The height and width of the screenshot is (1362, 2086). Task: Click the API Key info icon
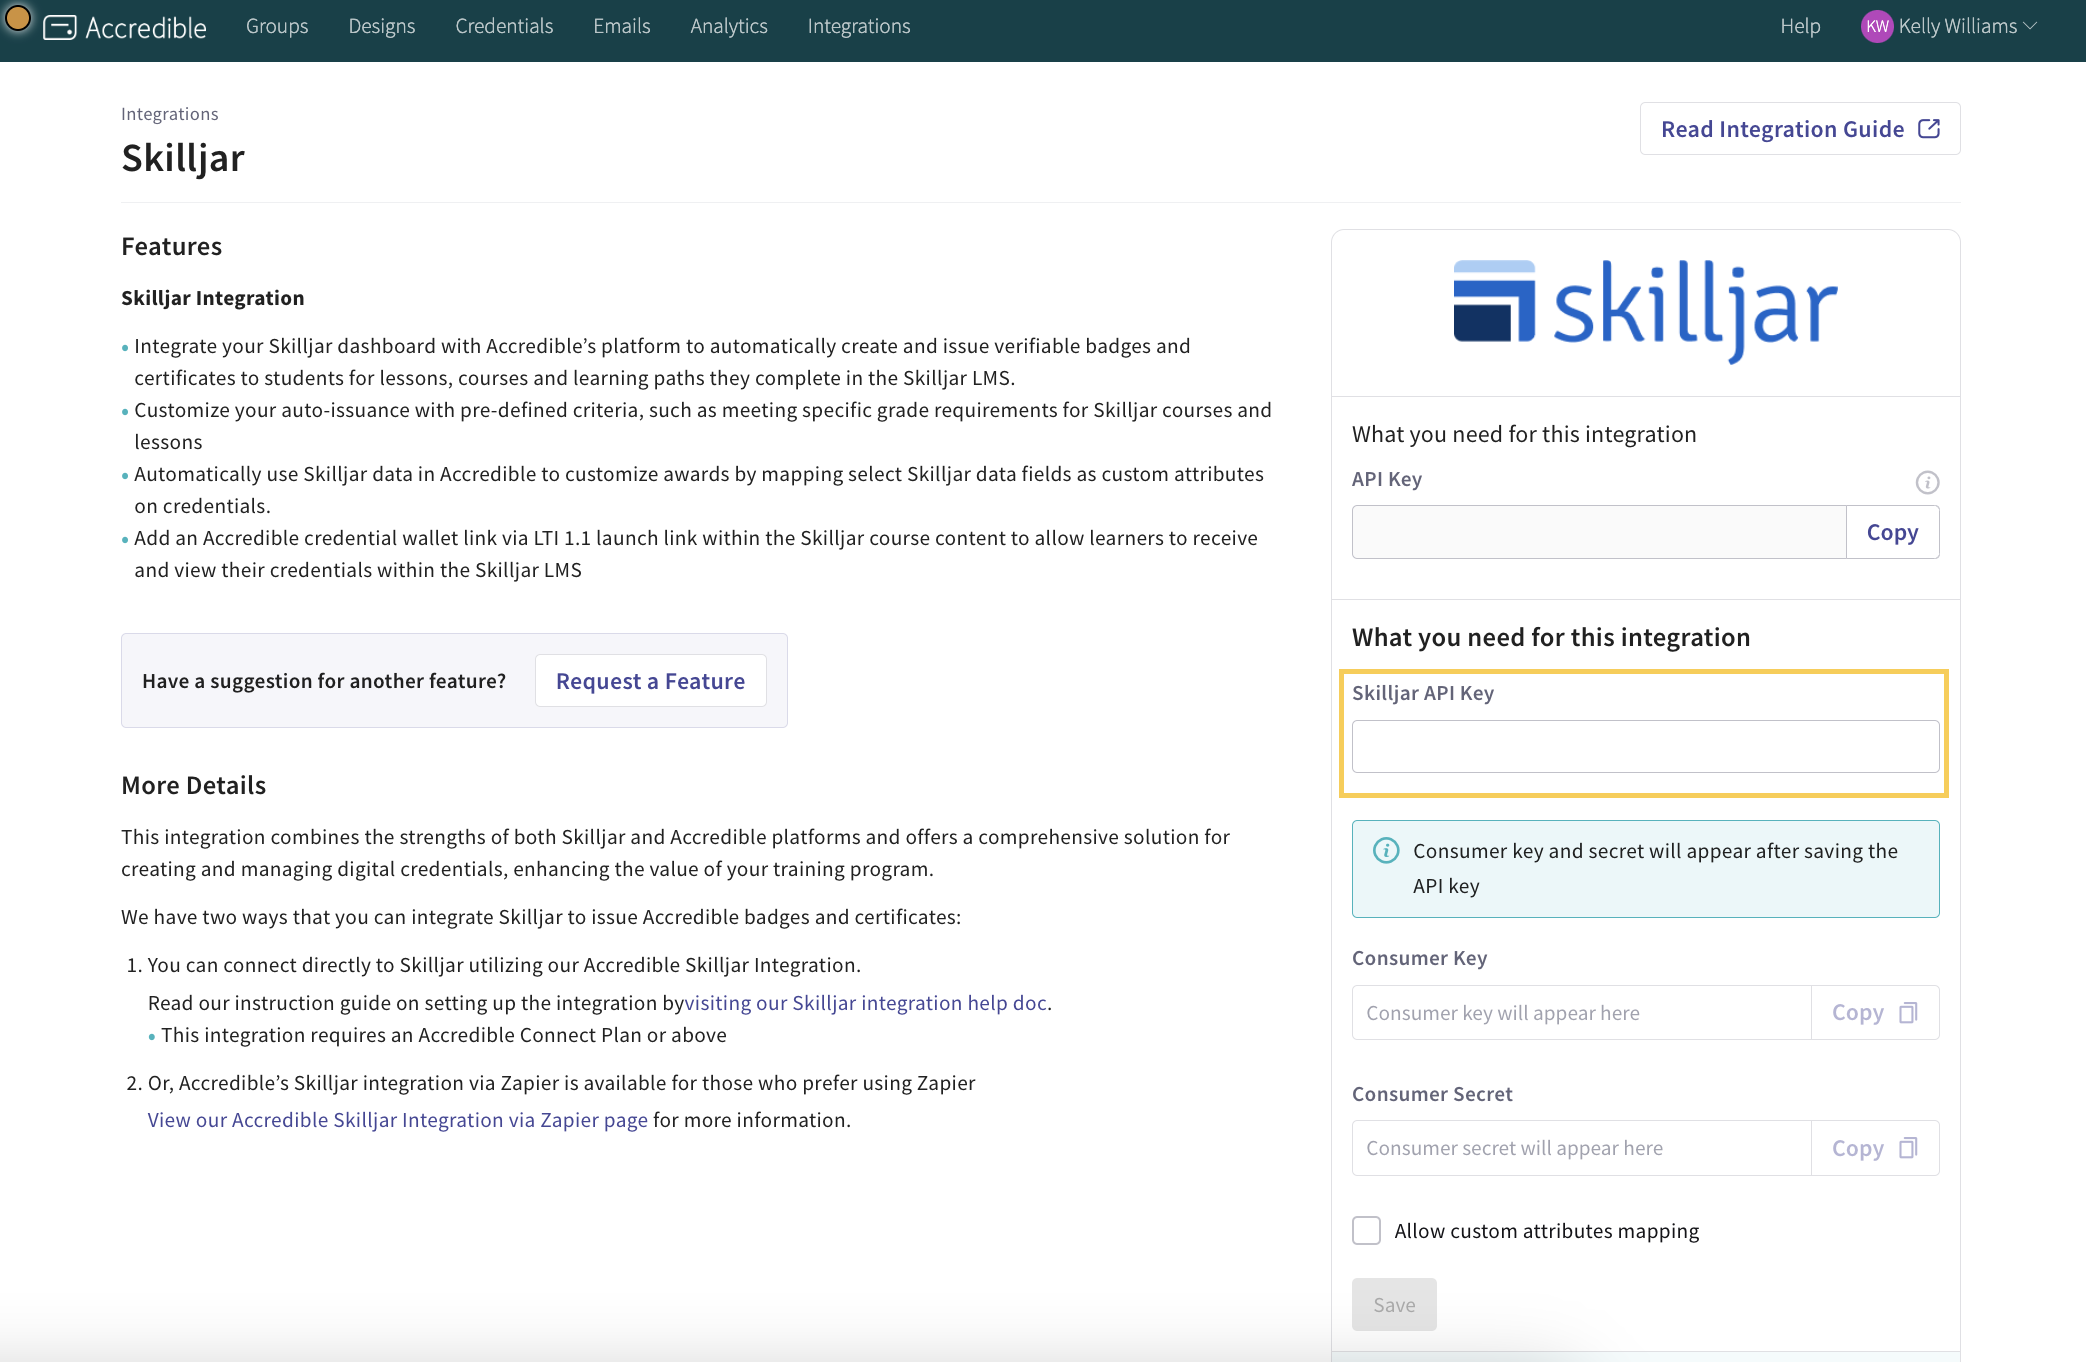1927,482
